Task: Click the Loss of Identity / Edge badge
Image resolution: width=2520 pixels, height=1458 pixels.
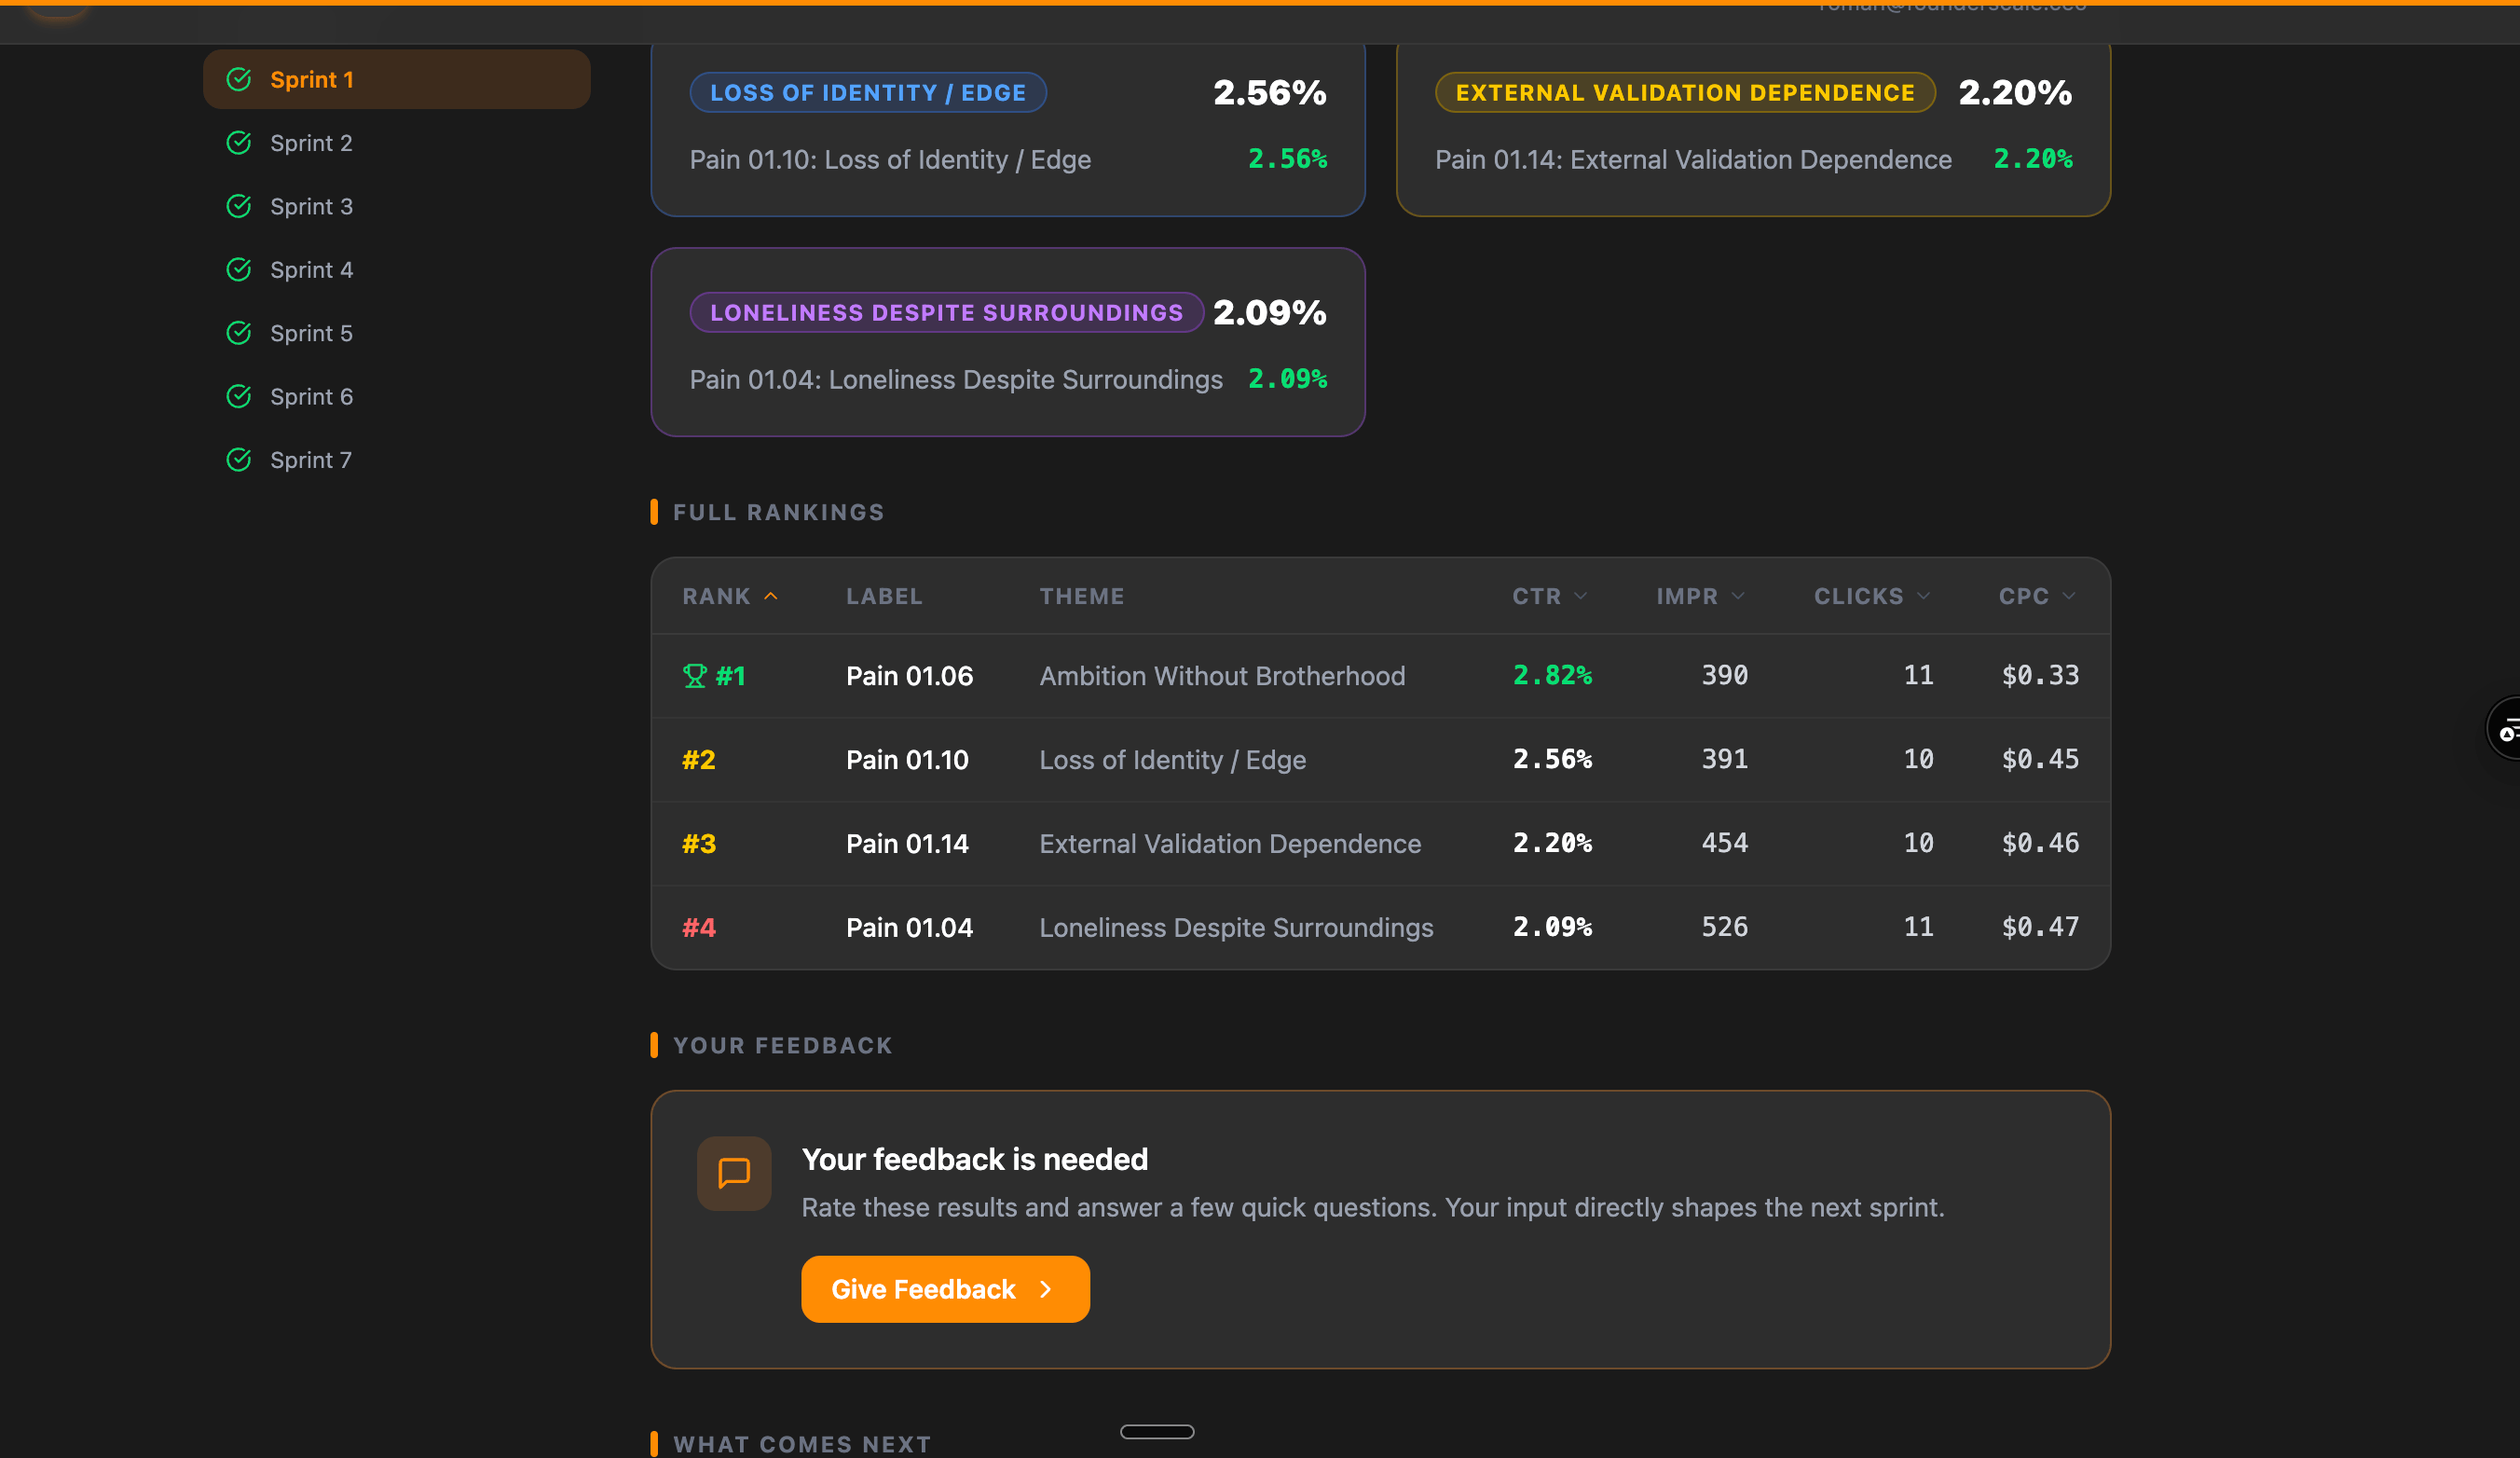Action: [x=867, y=93]
